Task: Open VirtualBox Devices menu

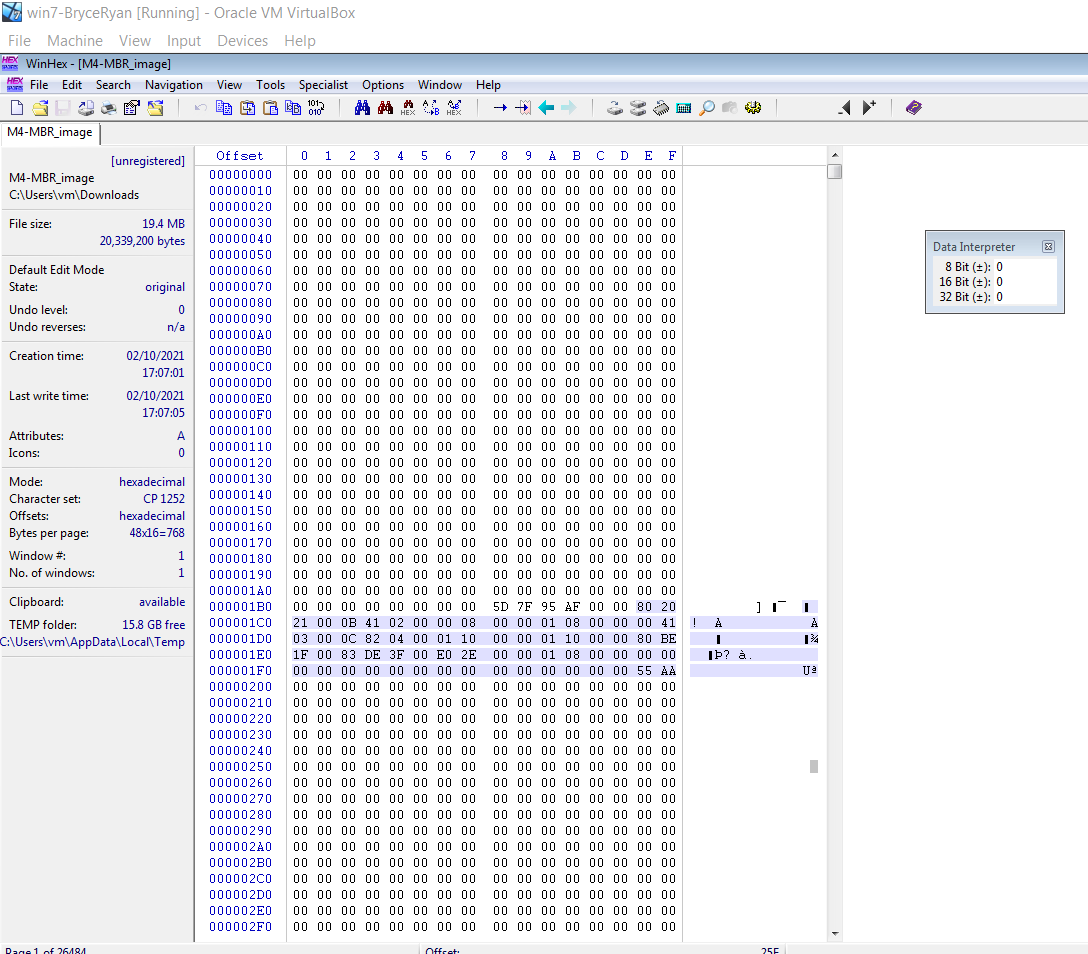Action: (x=242, y=41)
